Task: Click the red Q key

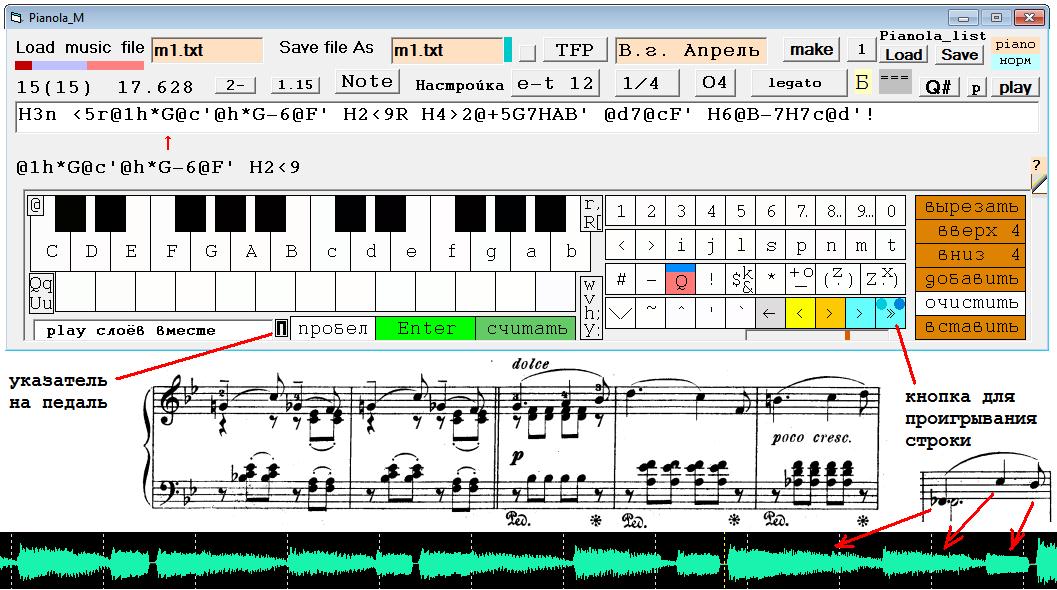Action: pos(681,278)
